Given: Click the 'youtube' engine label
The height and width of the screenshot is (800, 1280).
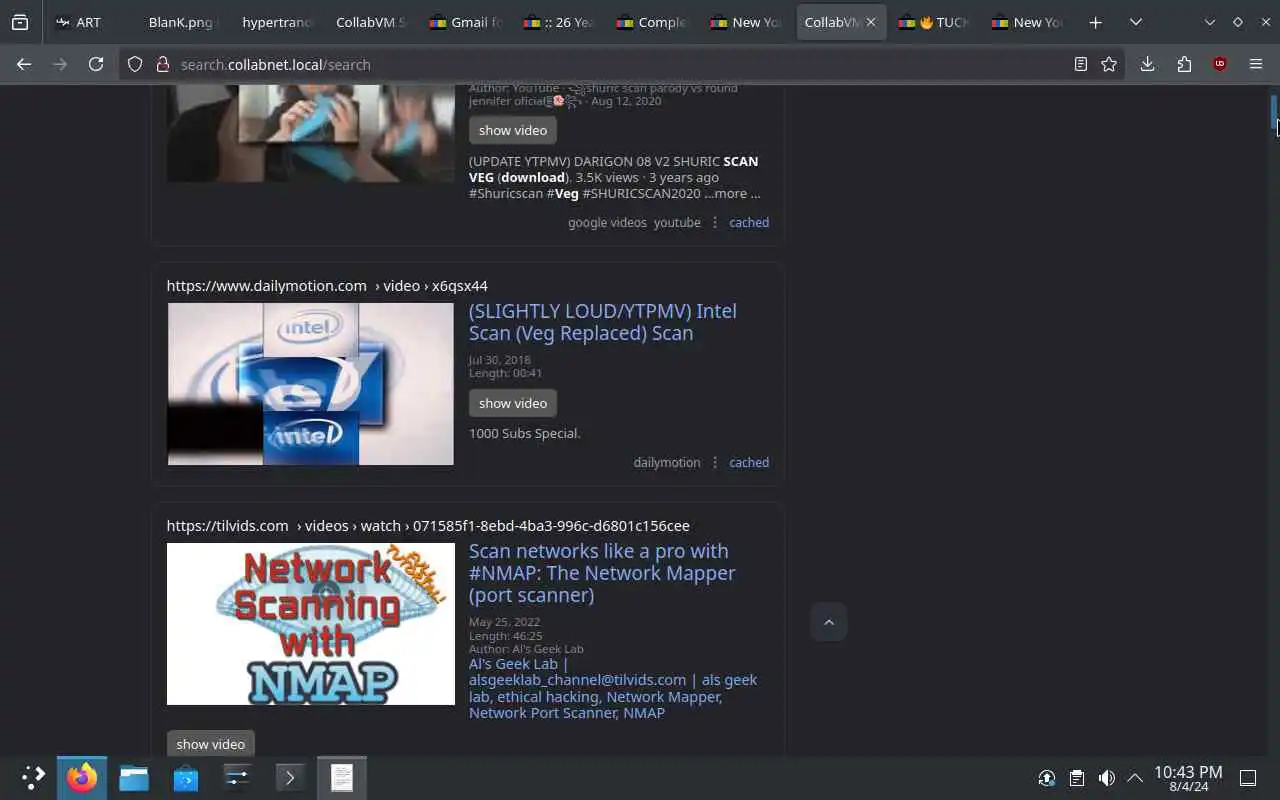Looking at the screenshot, I should coord(677,222).
